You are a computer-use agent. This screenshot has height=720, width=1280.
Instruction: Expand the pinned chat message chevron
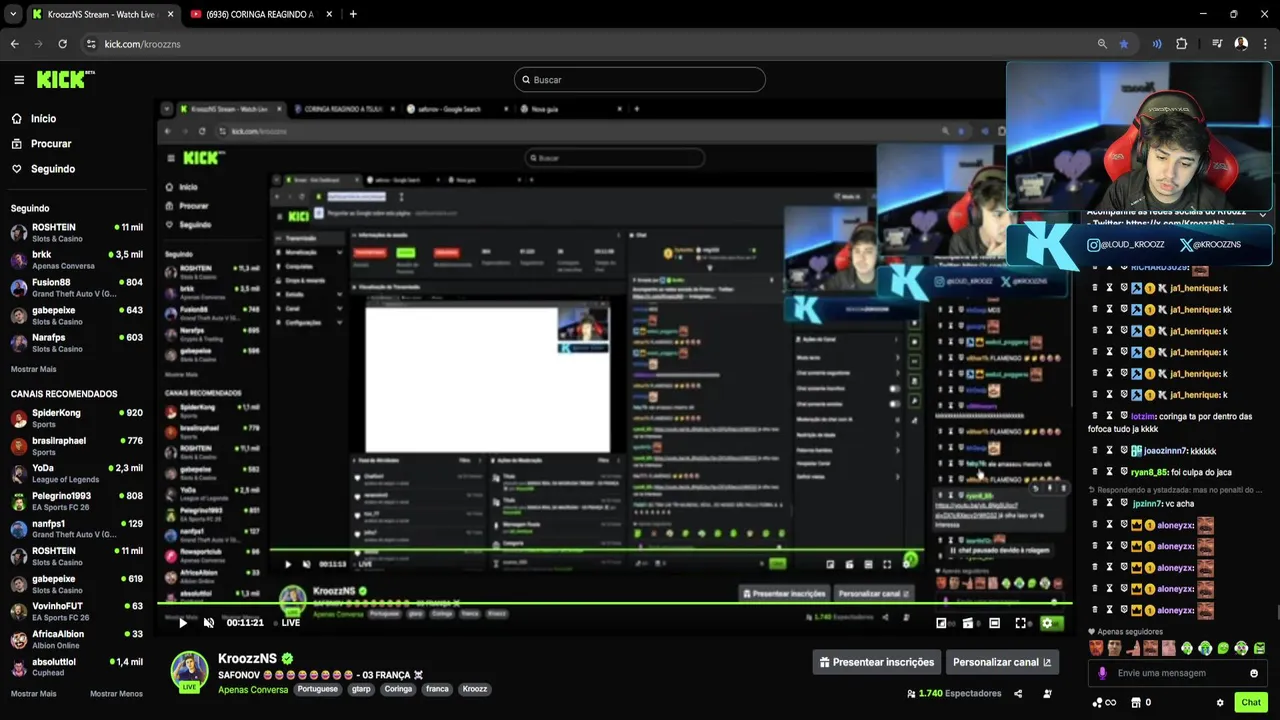tap(1263, 215)
